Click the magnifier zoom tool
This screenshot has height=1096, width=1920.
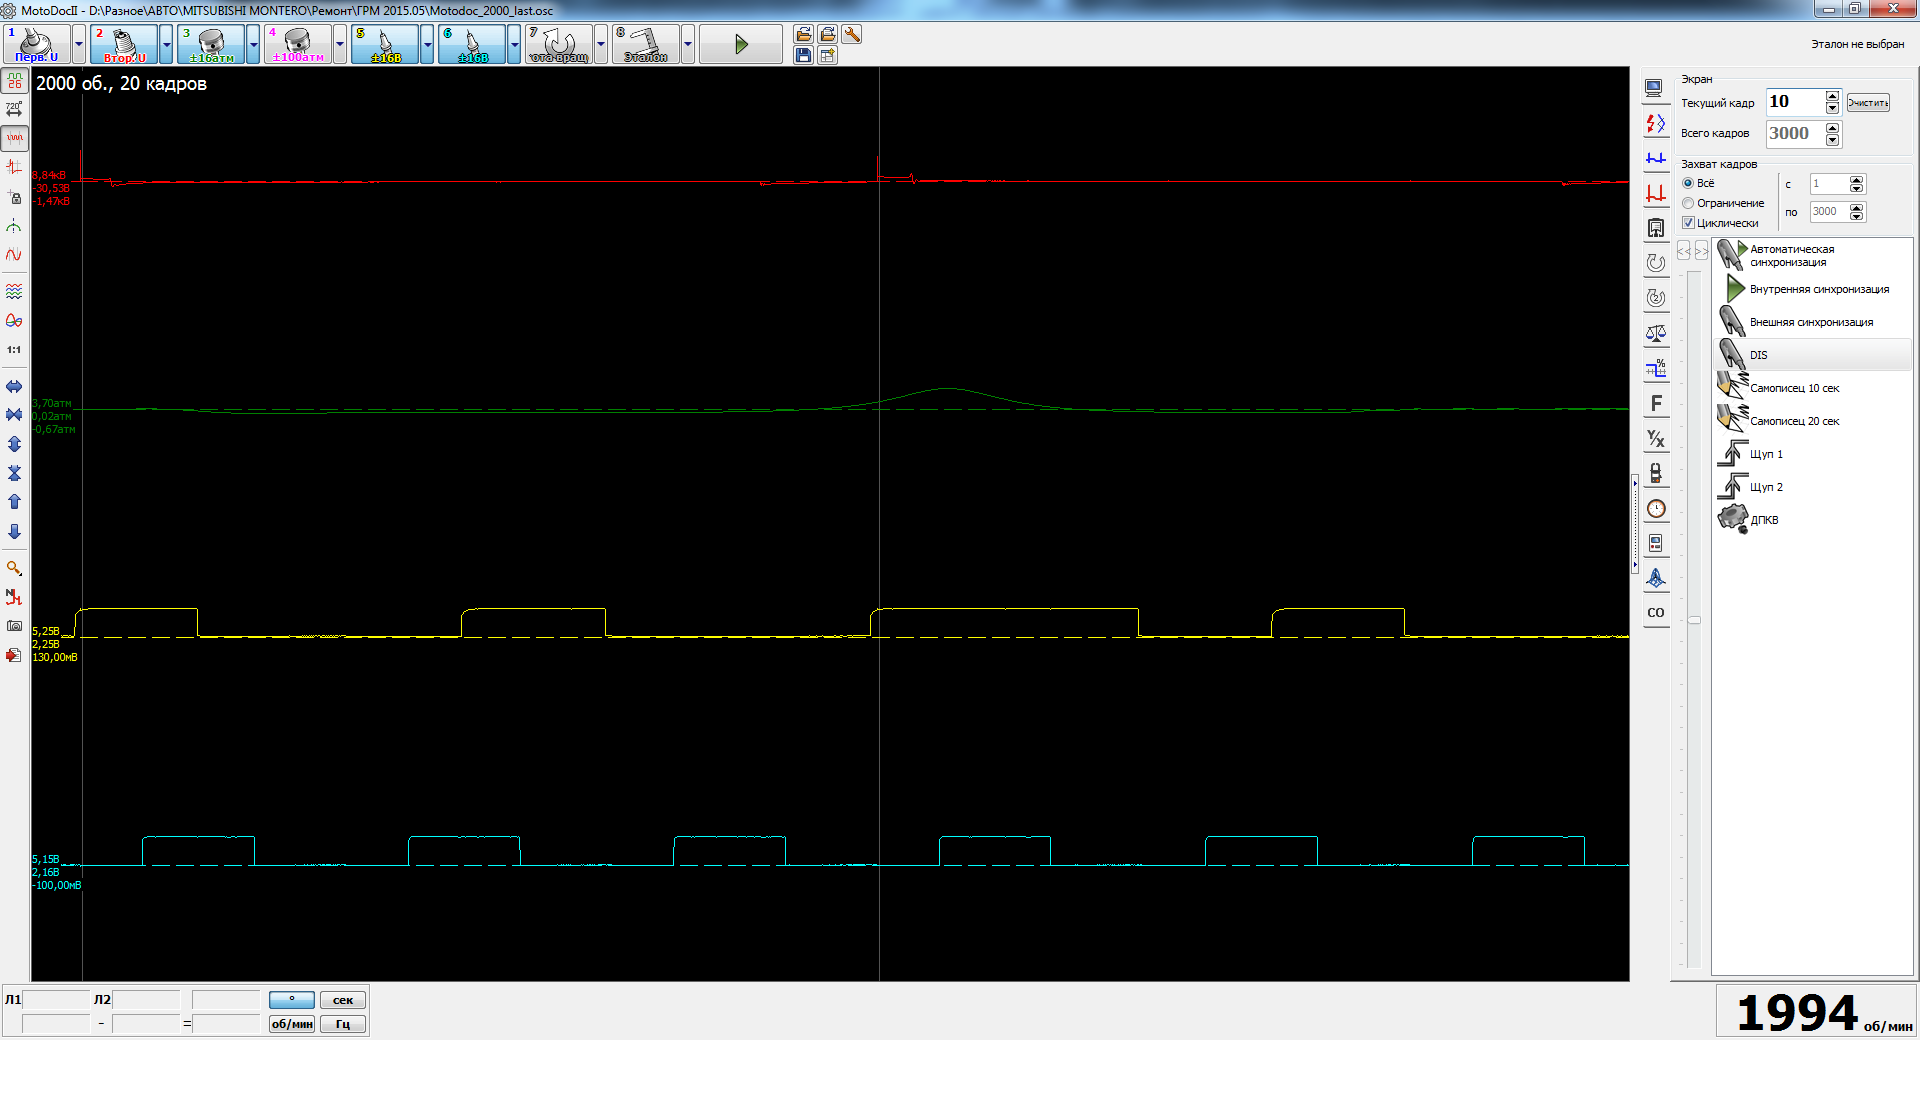[x=14, y=568]
